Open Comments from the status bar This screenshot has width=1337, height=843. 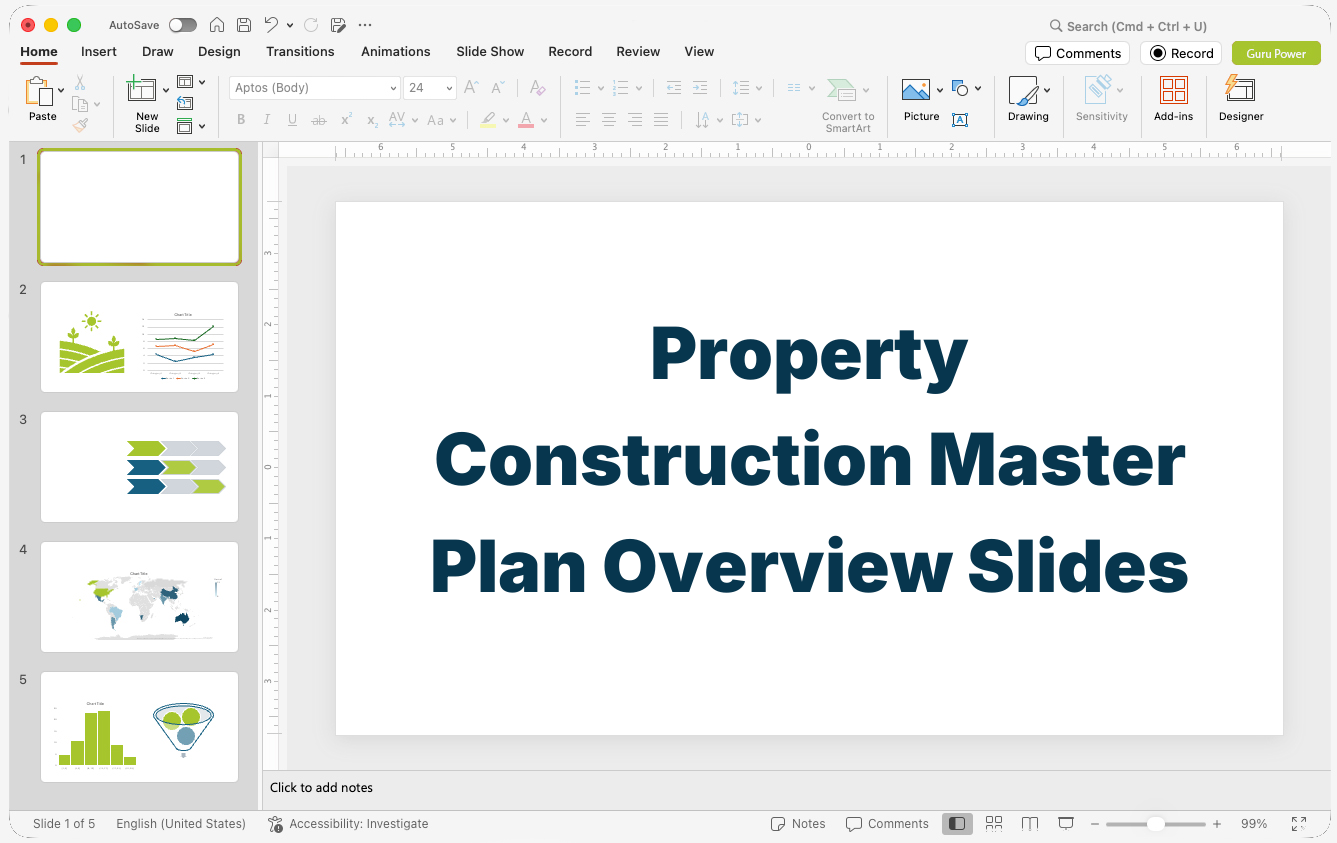click(x=887, y=824)
